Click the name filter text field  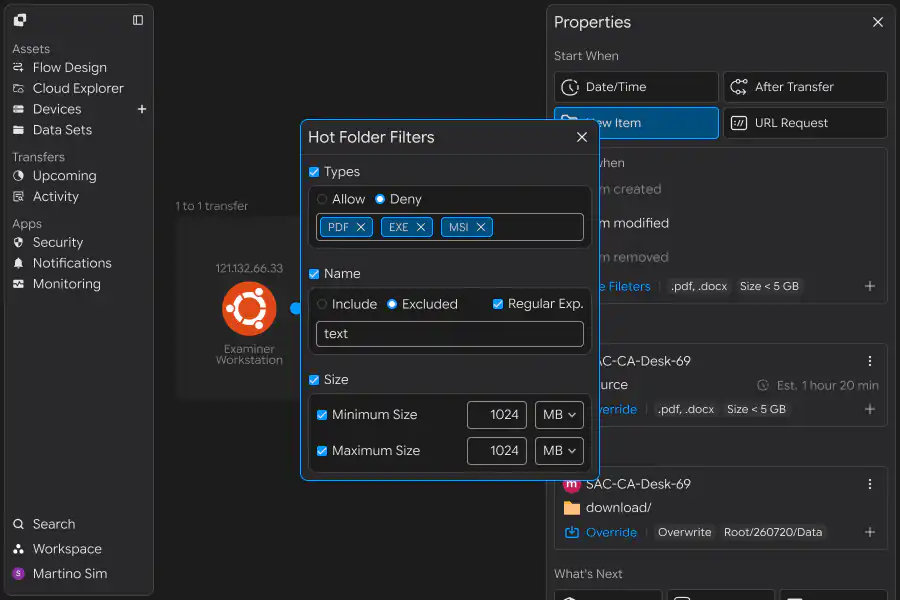pyautogui.click(x=449, y=334)
